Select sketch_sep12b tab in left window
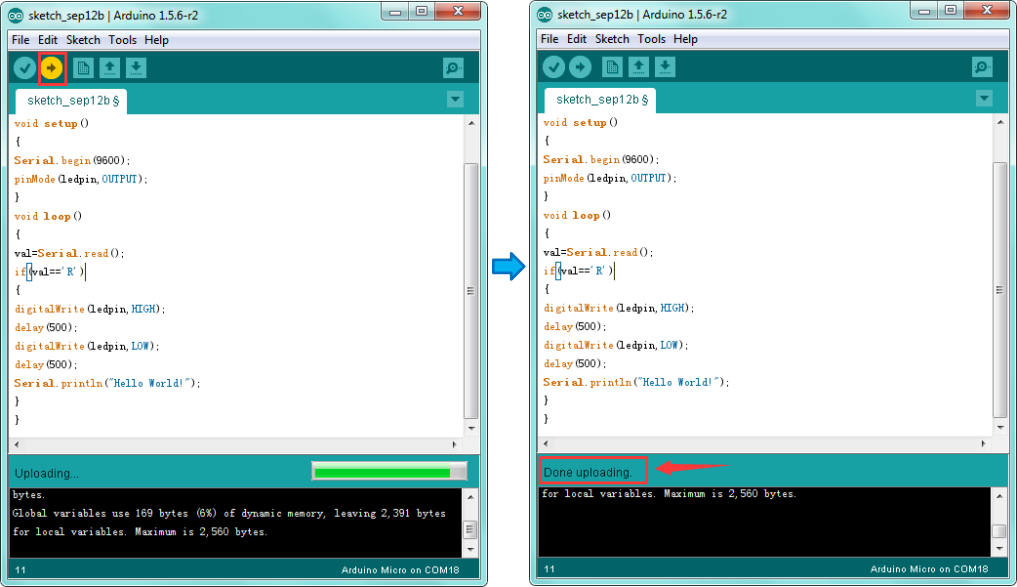This screenshot has width=1017, height=587. [71, 101]
